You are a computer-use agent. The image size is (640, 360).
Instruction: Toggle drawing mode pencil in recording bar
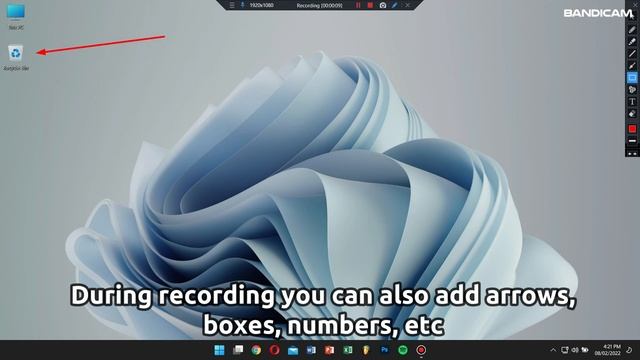tap(395, 5)
